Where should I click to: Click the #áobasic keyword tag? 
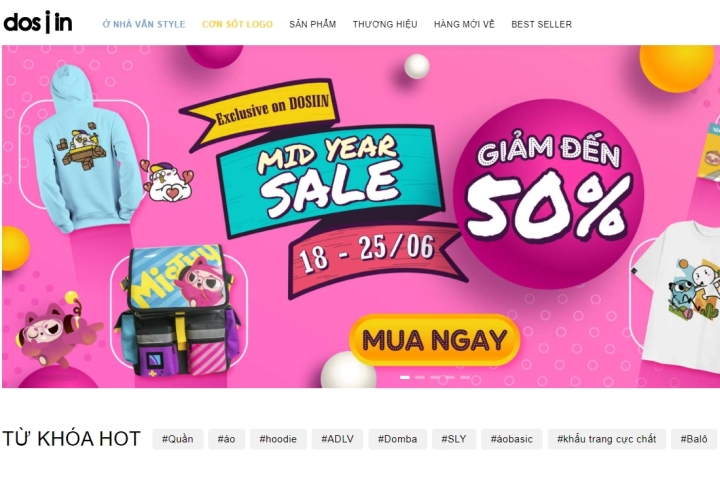[x=512, y=439]
